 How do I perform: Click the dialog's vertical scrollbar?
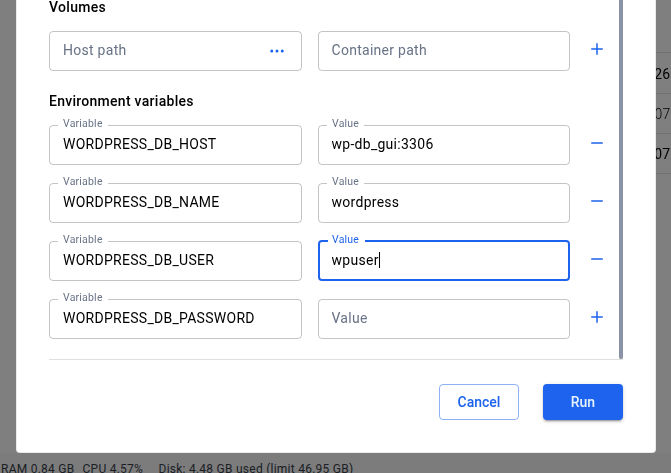pyautogui.click(x=622, y=180)
